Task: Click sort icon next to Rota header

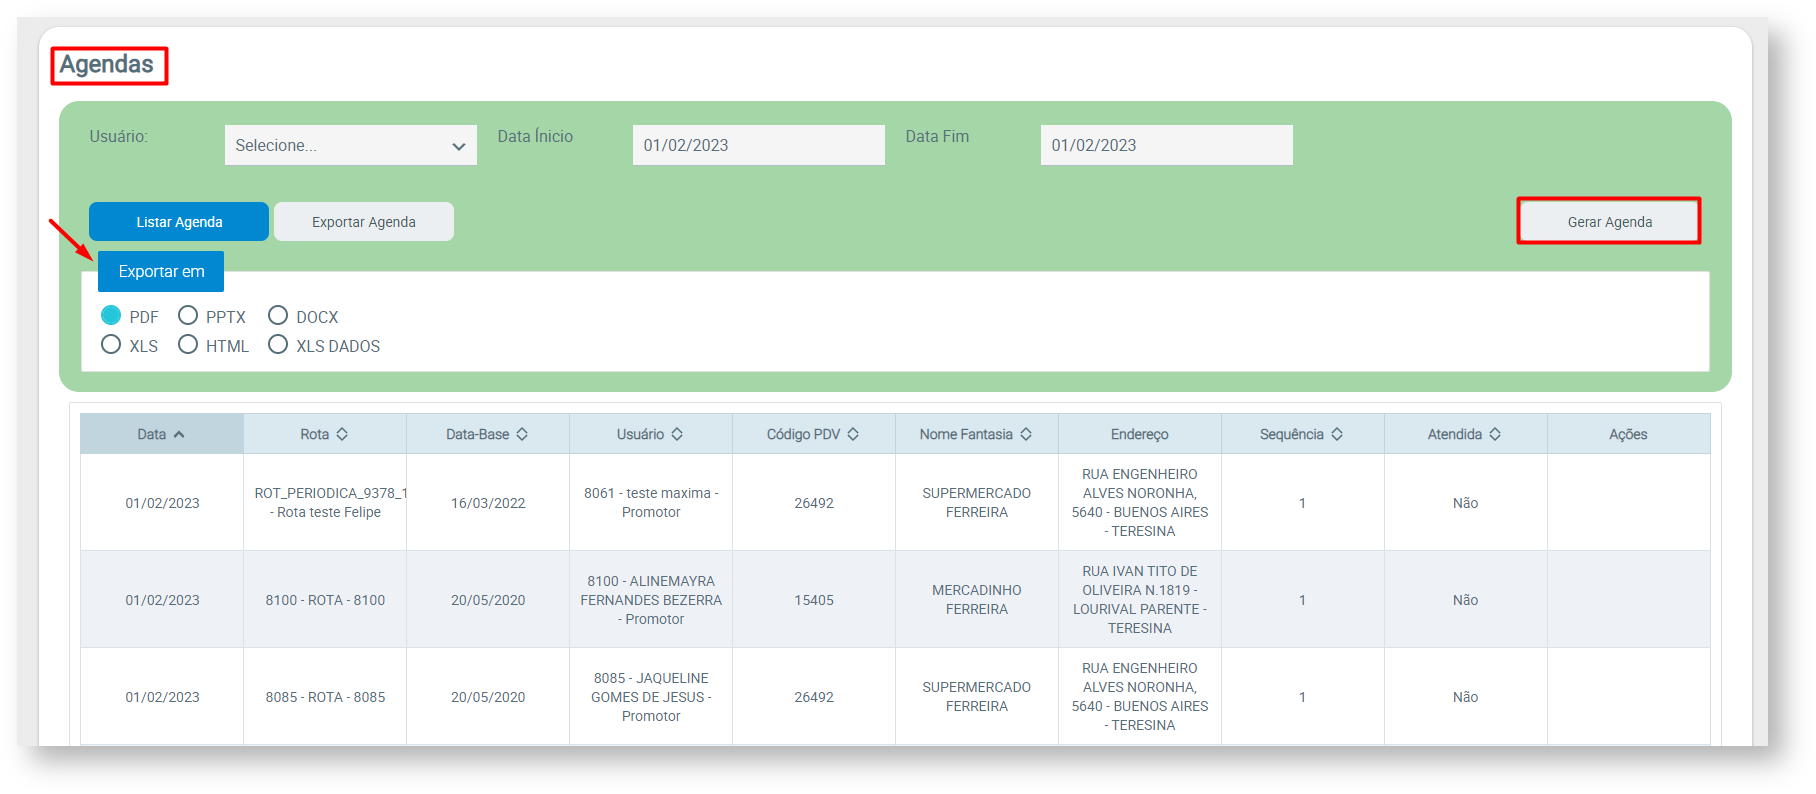Action: [x=342, y=435]
